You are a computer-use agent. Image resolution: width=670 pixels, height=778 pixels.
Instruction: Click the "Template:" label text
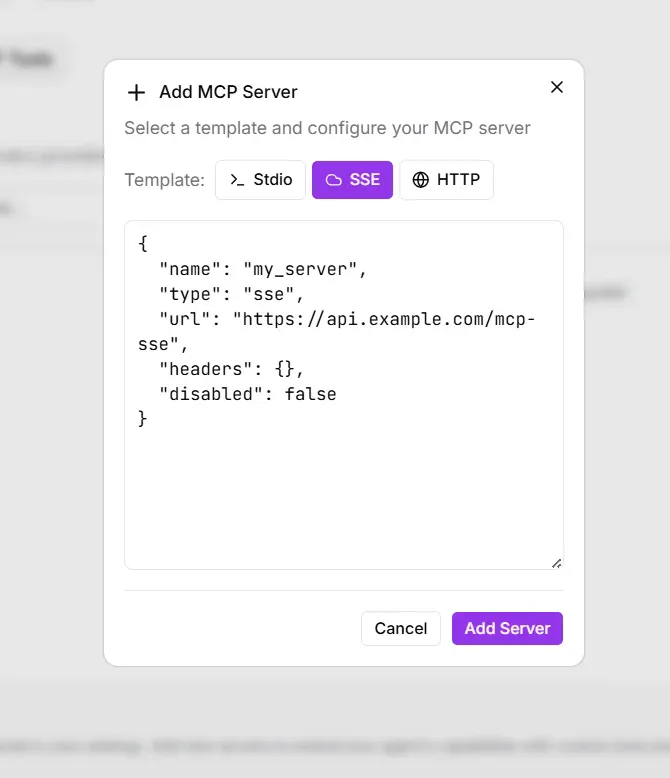[164, 180]
